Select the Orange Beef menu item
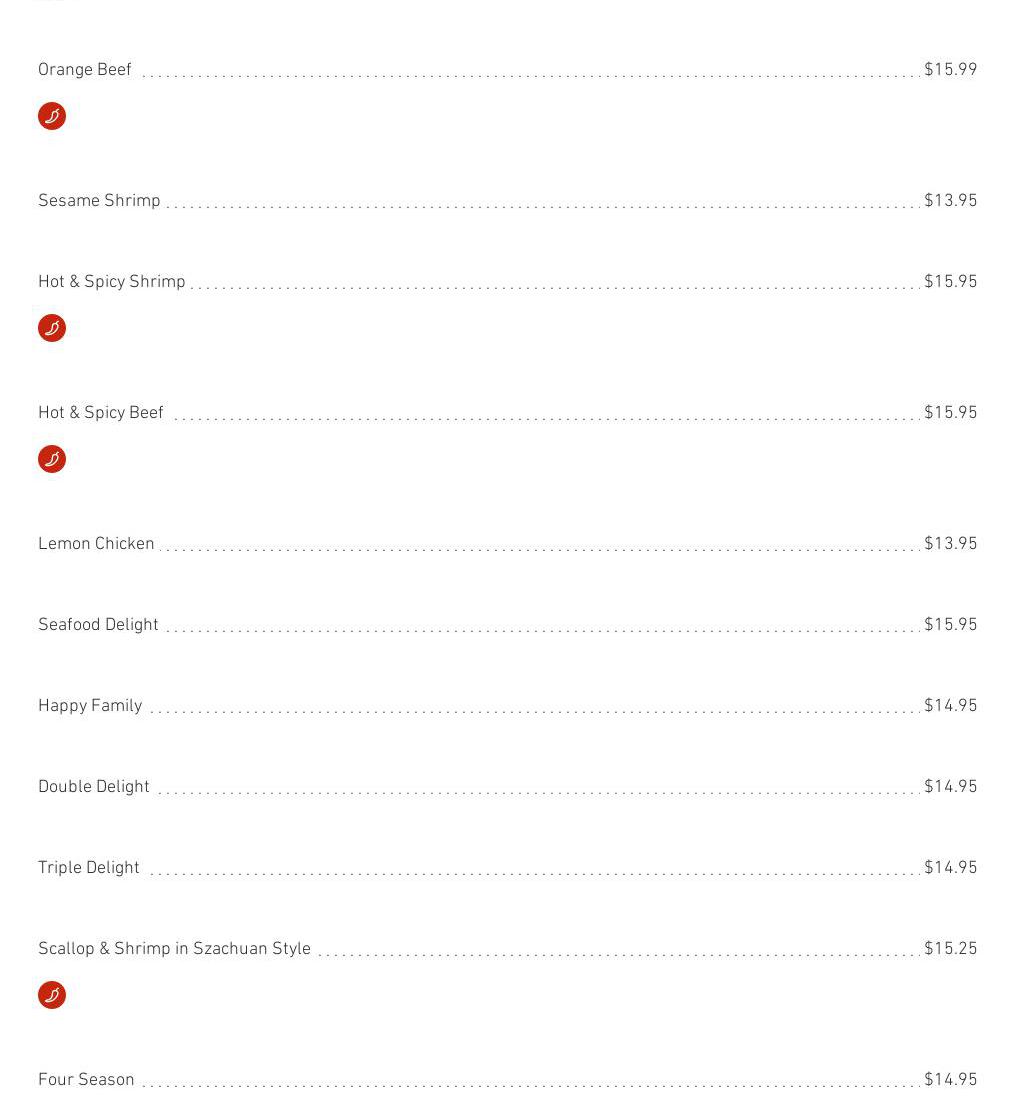The height and width of the screenshot is (1103, 1015). (85, 70)
